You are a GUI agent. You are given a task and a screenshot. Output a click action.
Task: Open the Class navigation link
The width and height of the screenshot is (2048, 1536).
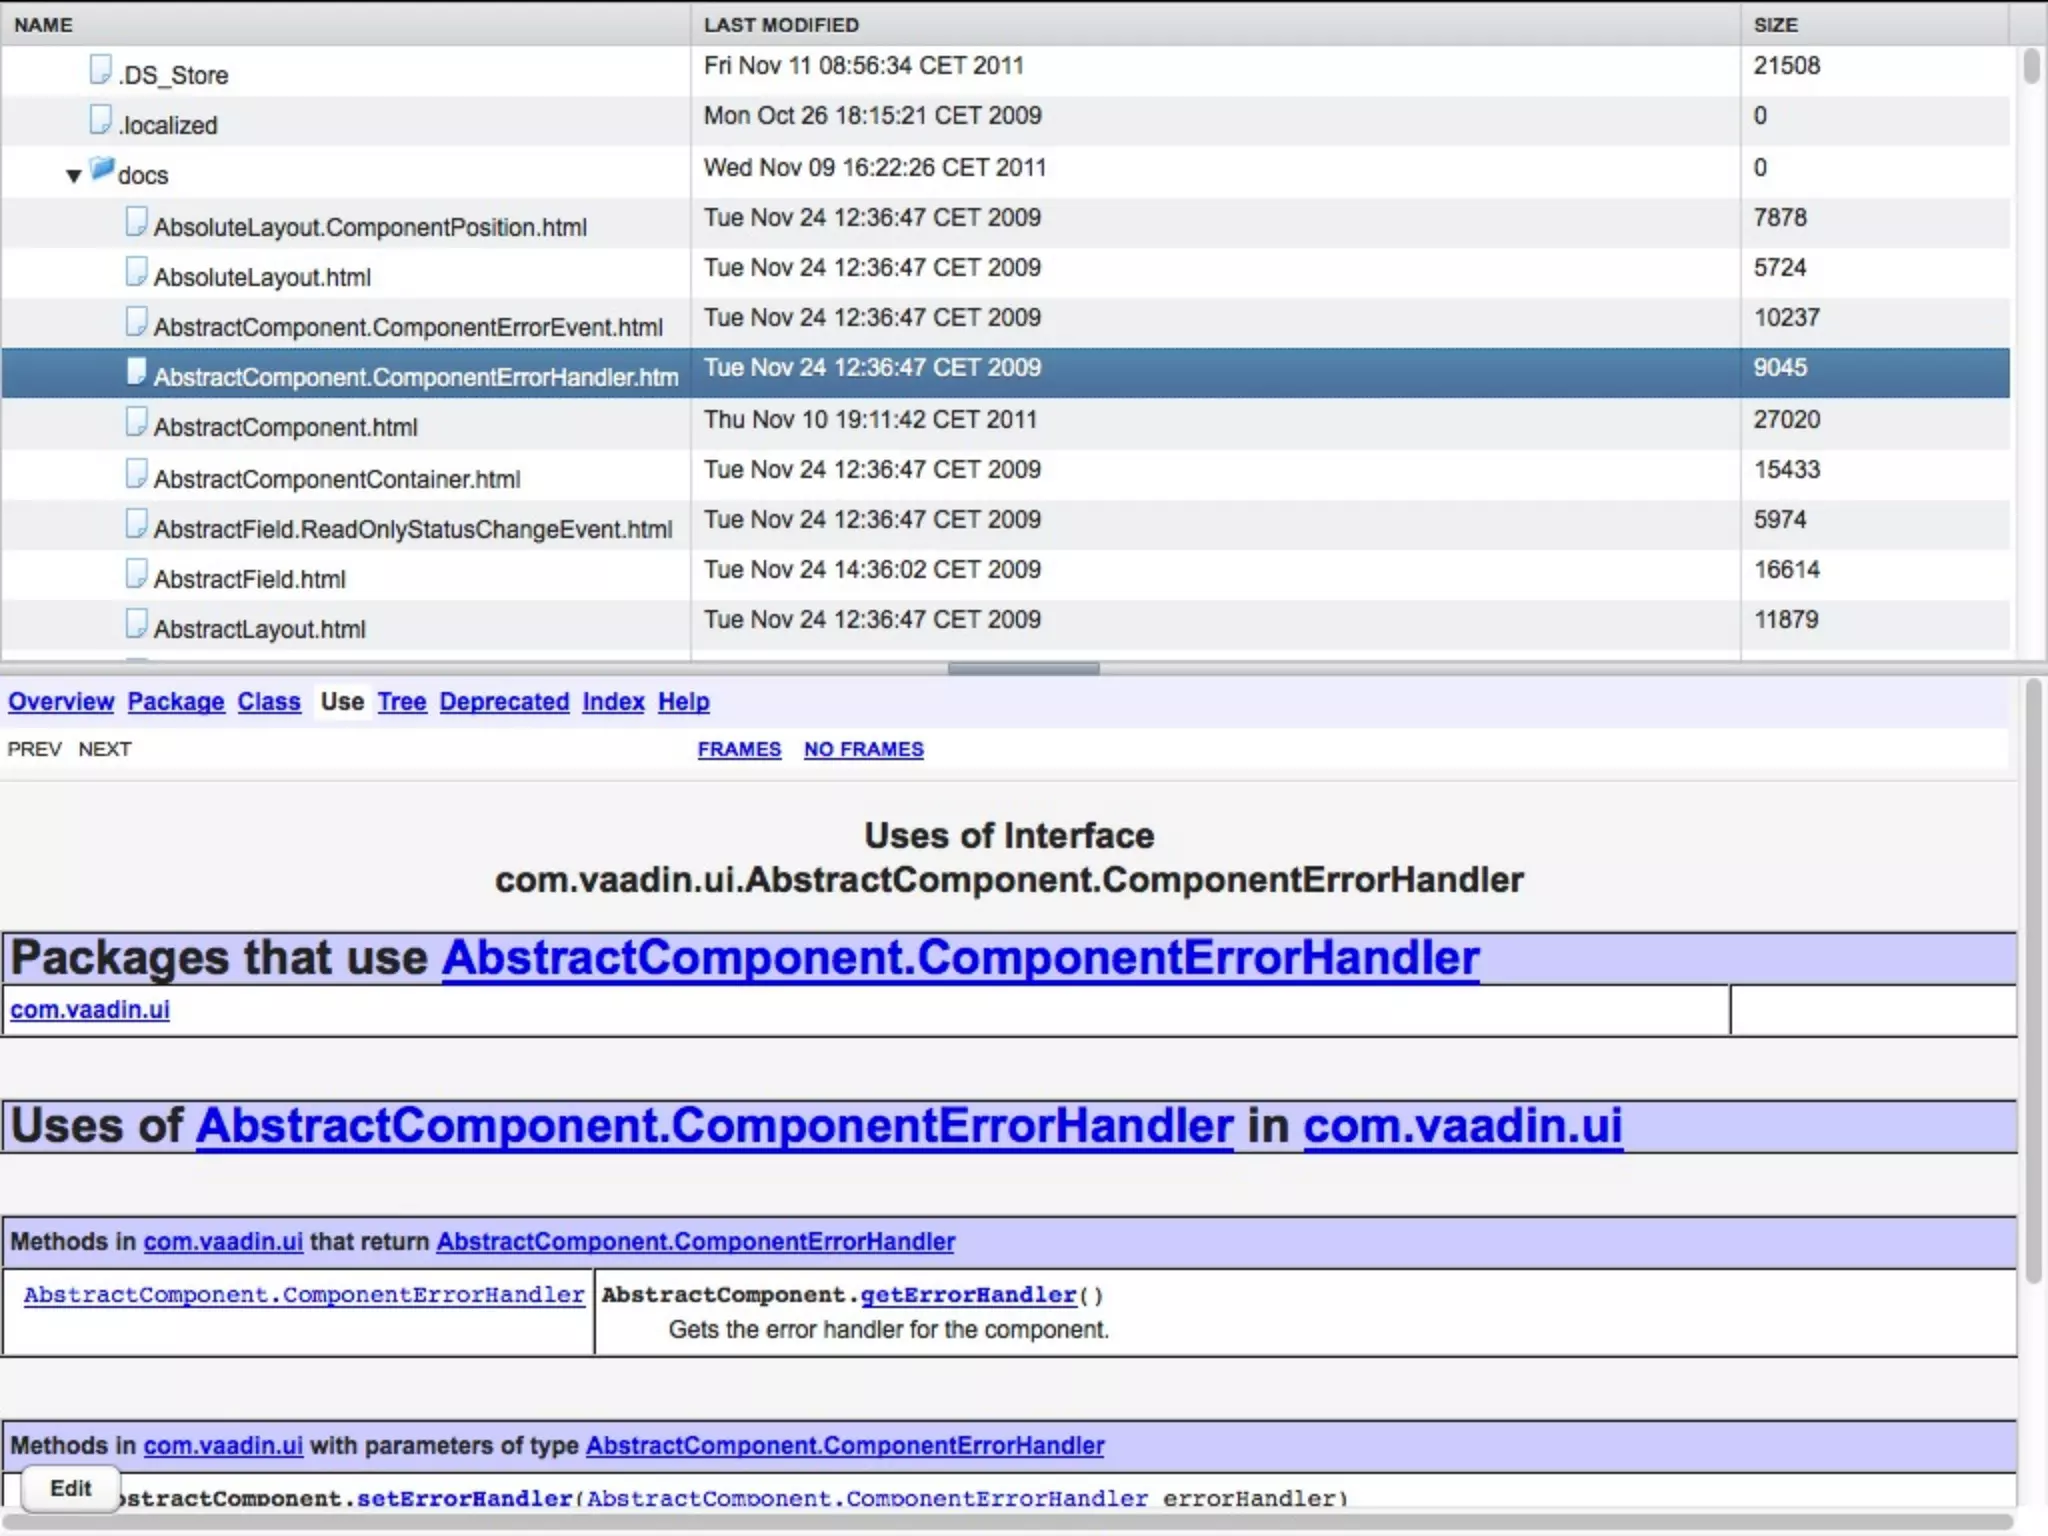269,702
